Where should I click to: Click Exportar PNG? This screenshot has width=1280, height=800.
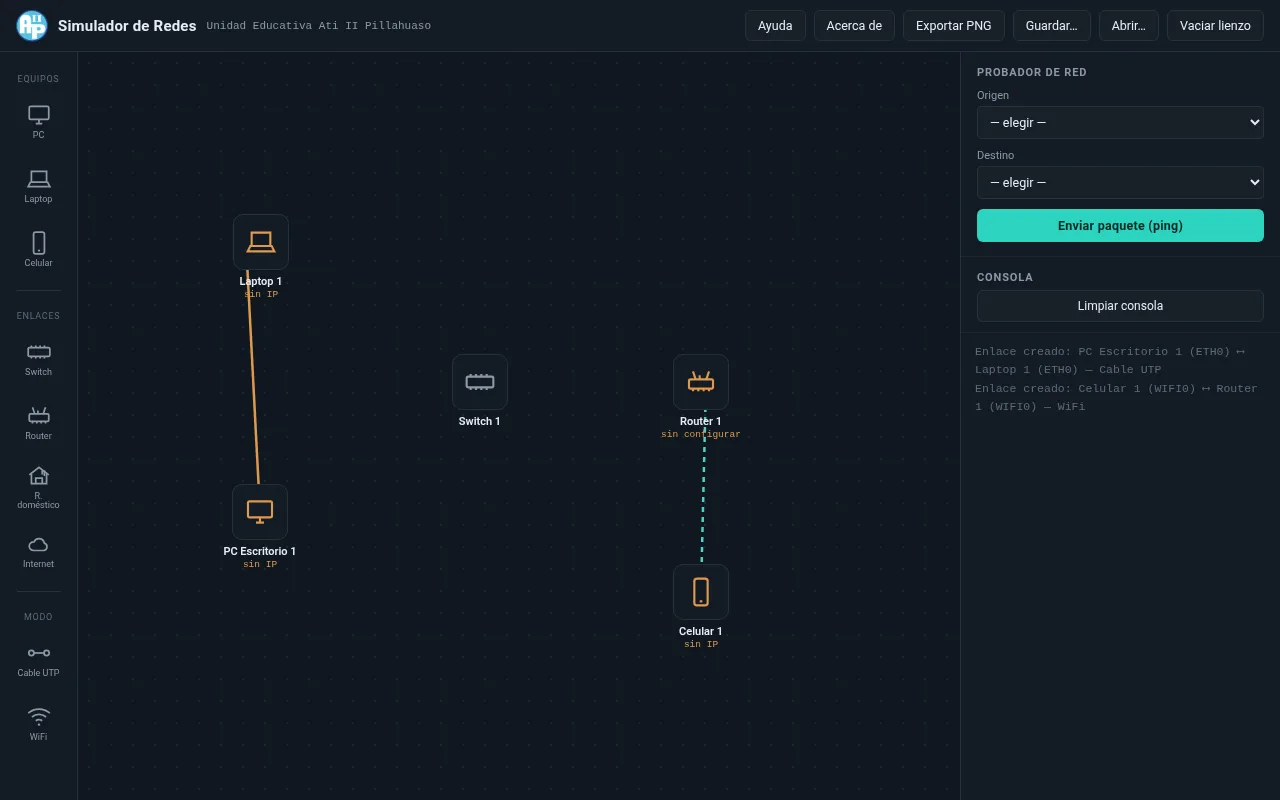coord(953,26)
